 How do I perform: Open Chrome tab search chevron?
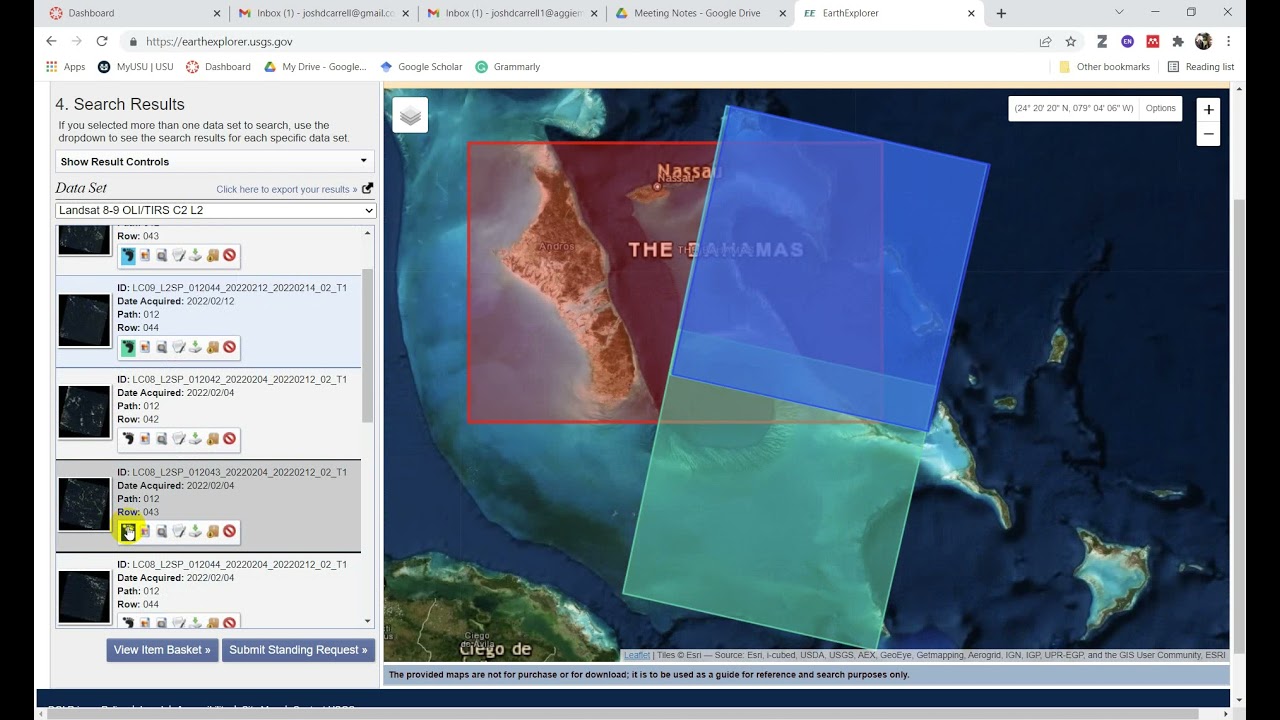click(x=1119, y=13)
